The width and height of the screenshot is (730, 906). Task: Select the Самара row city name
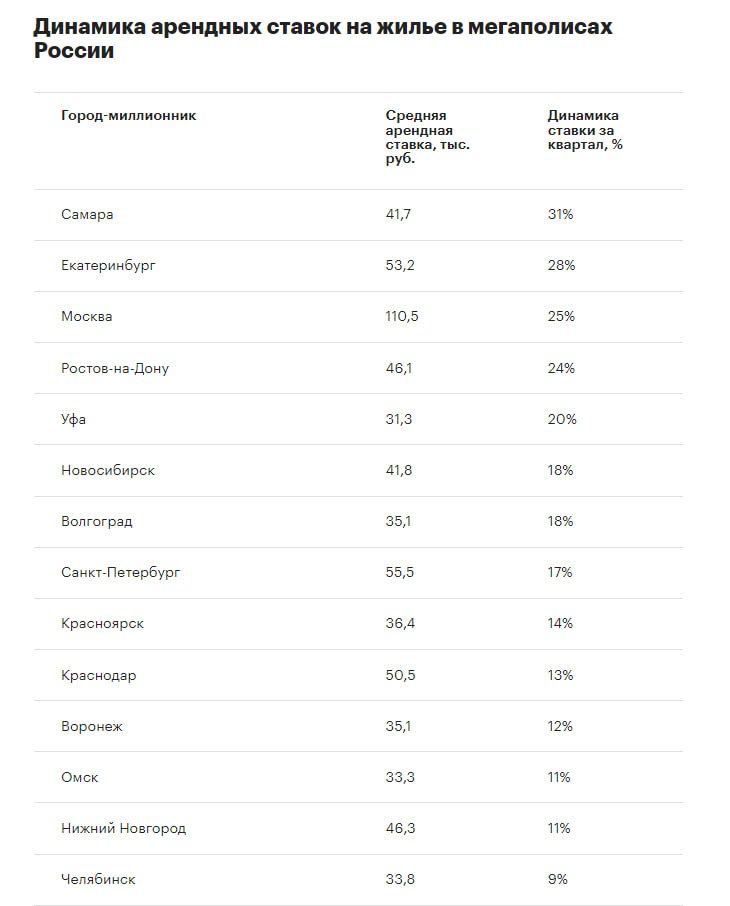pyautogui.click(x=87, y=215)
